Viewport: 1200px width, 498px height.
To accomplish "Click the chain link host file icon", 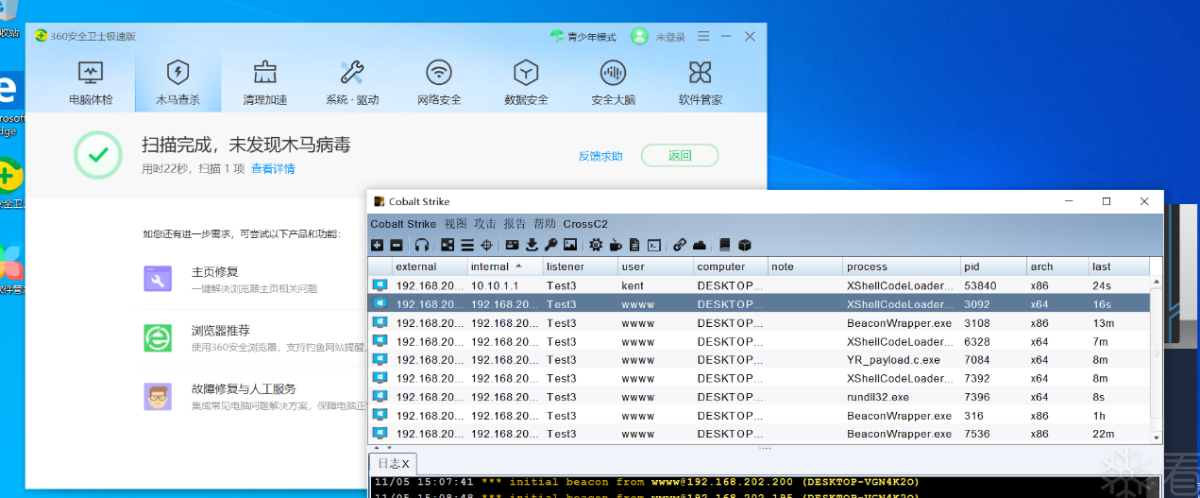I will [680, 245].
